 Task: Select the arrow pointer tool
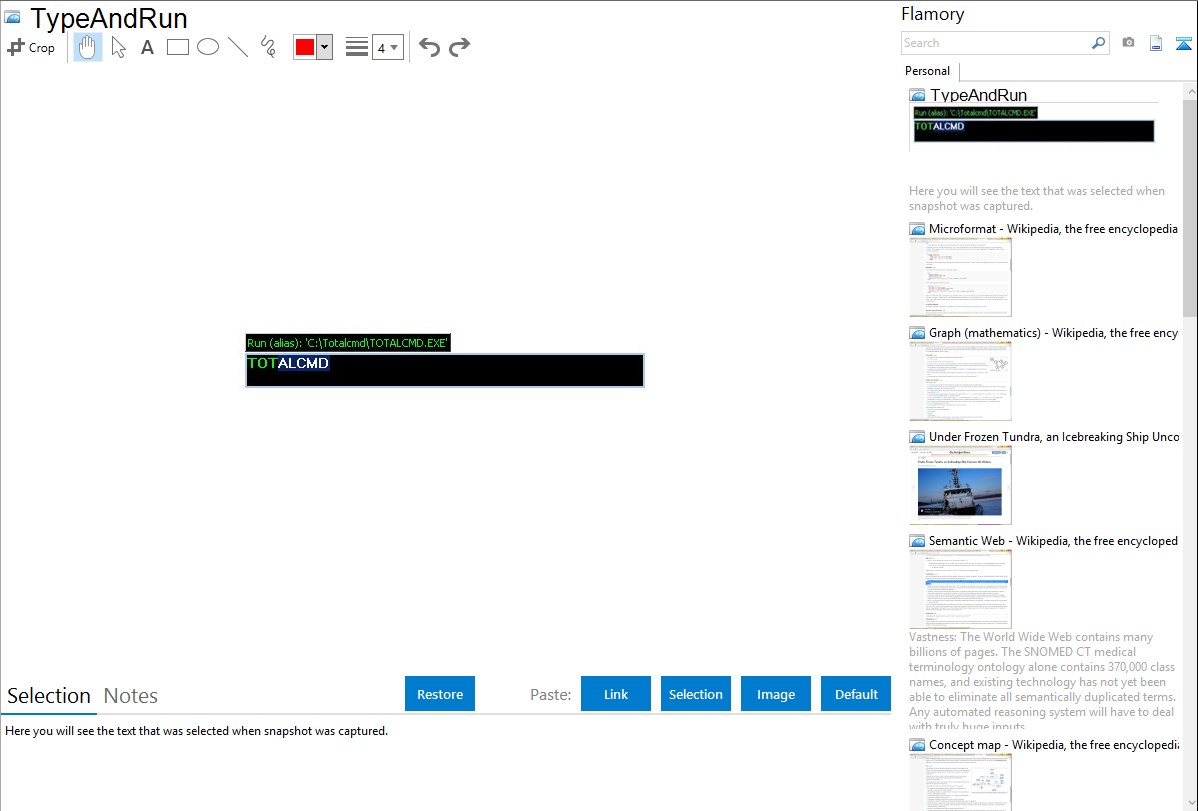(x=118, y=47)
